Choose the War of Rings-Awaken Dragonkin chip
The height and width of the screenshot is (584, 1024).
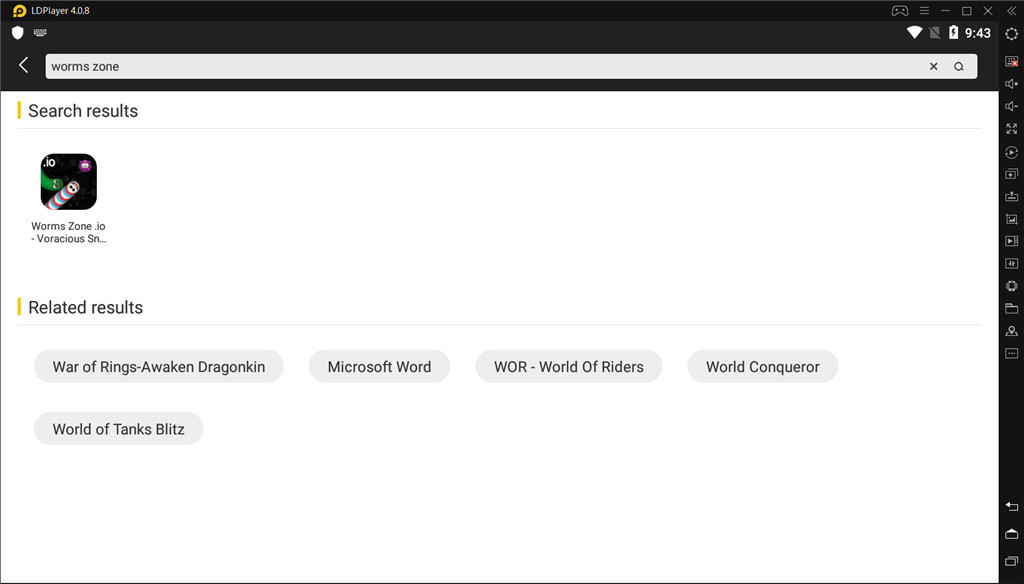point(158,367)
